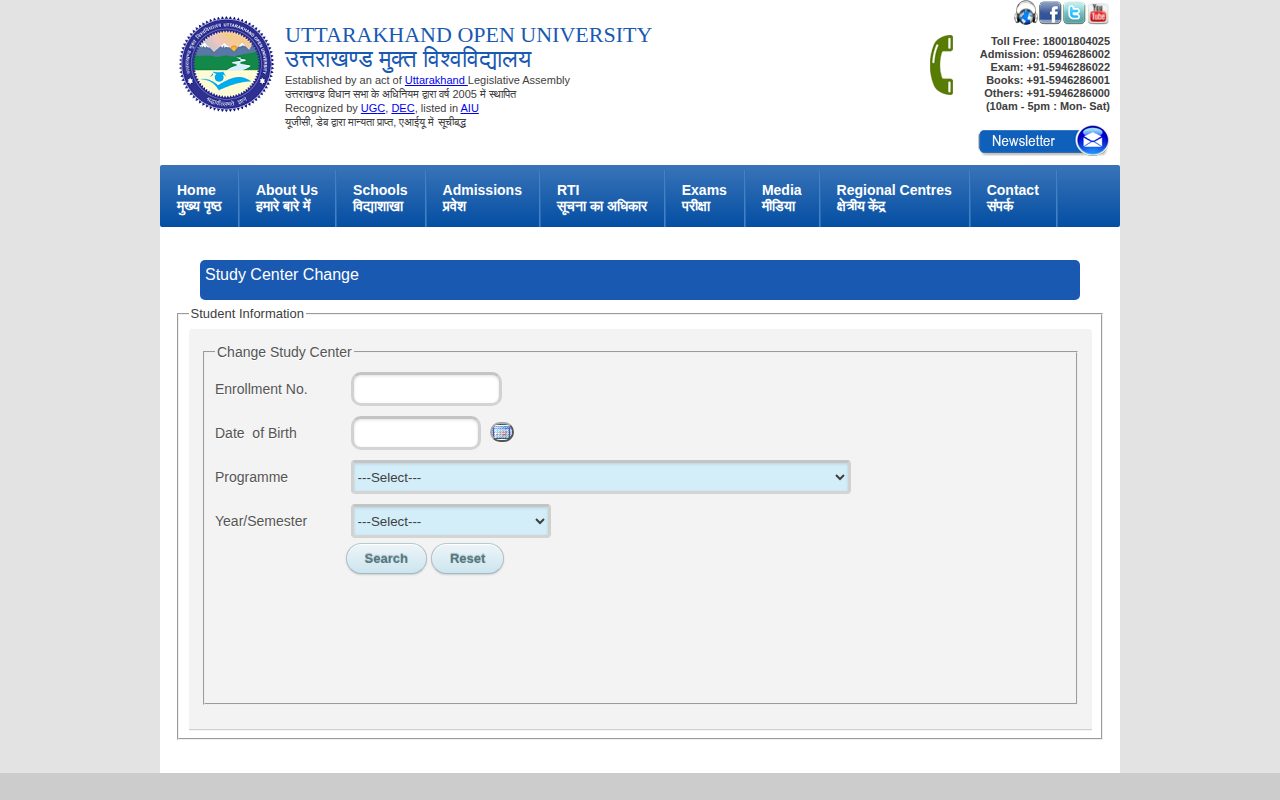Click the Study Center Change heading

point(282,275)
